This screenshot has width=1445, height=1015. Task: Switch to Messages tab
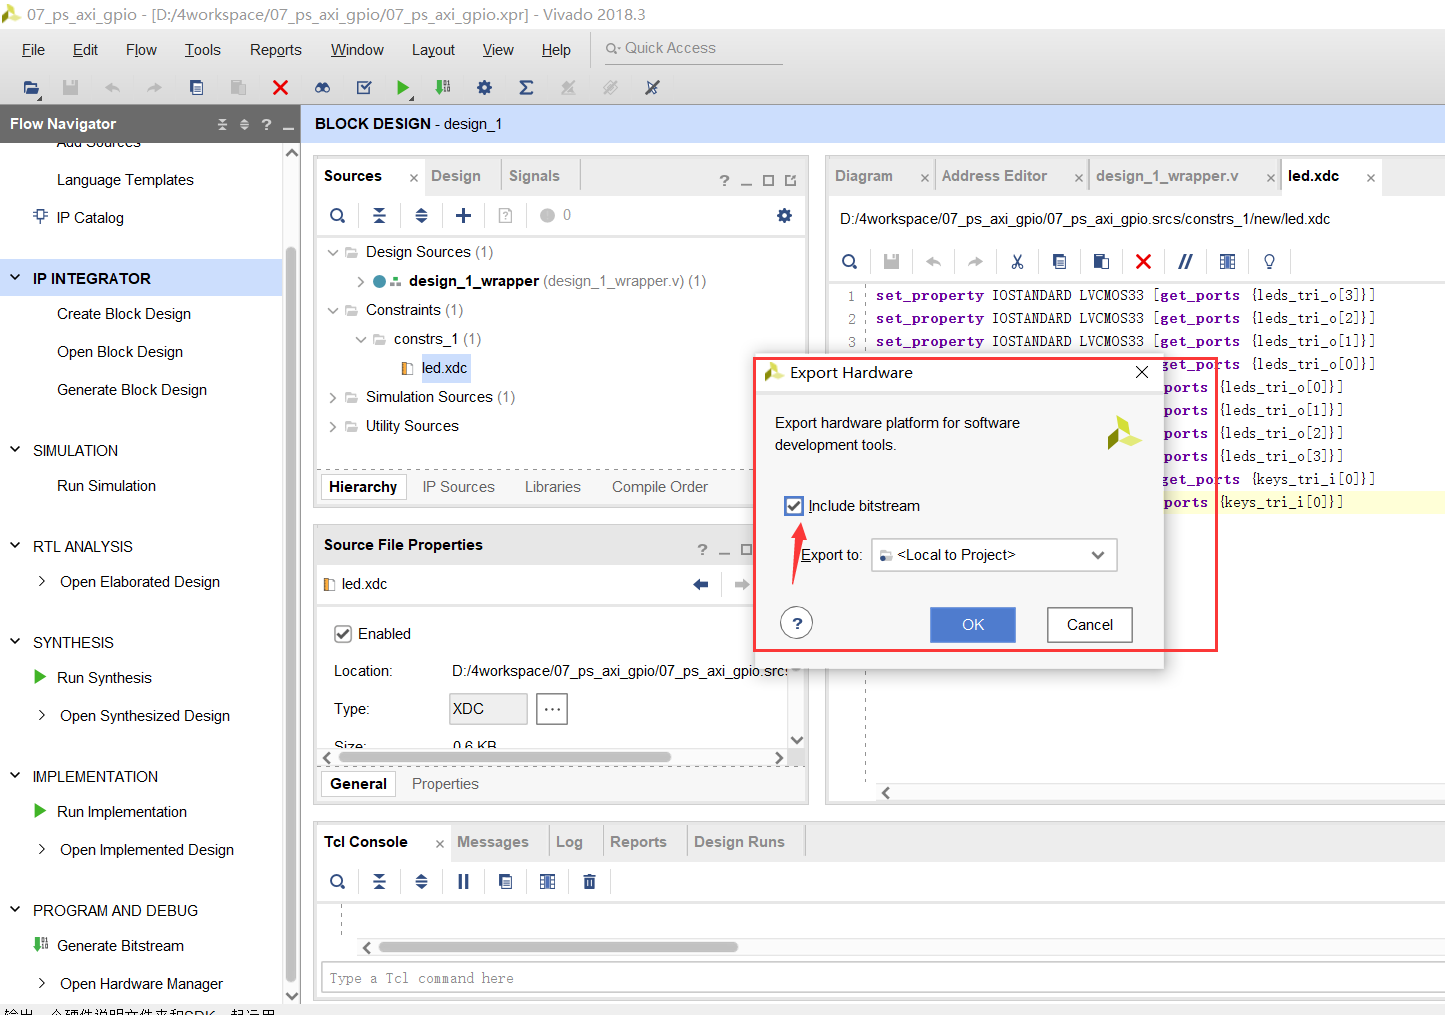pyautogui.click(x=493, y=842)
